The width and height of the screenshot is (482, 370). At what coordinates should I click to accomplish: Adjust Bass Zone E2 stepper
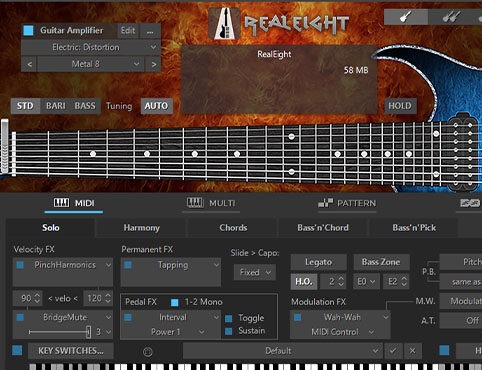click(x=396, y=282)
